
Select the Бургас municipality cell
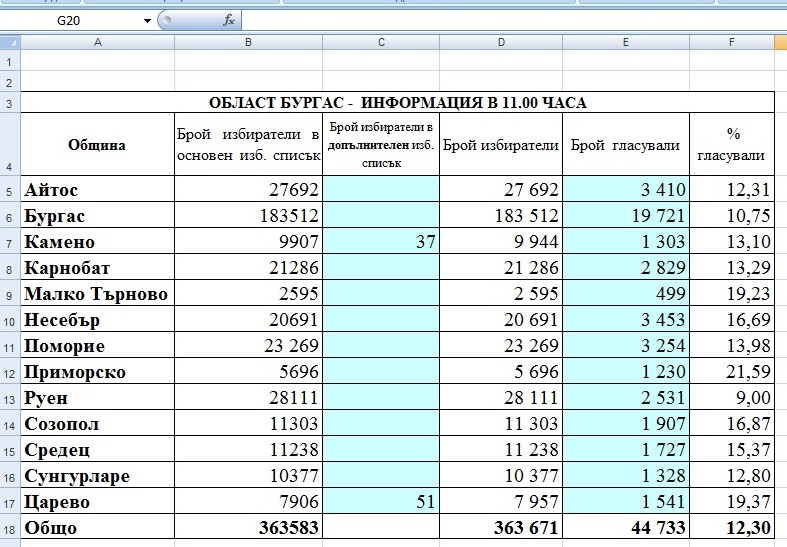pos(97,215)
